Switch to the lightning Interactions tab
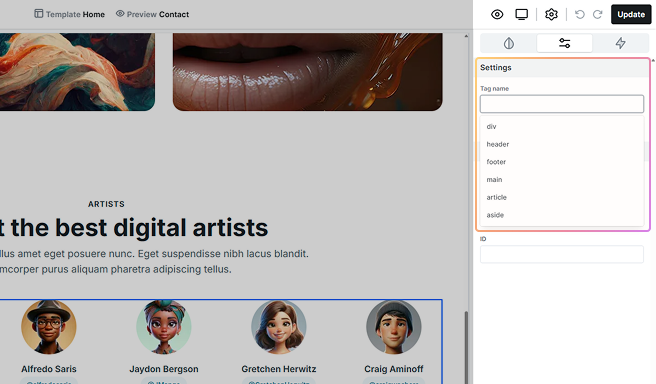Viewport: 656px width, 384px height. (620, 43)
